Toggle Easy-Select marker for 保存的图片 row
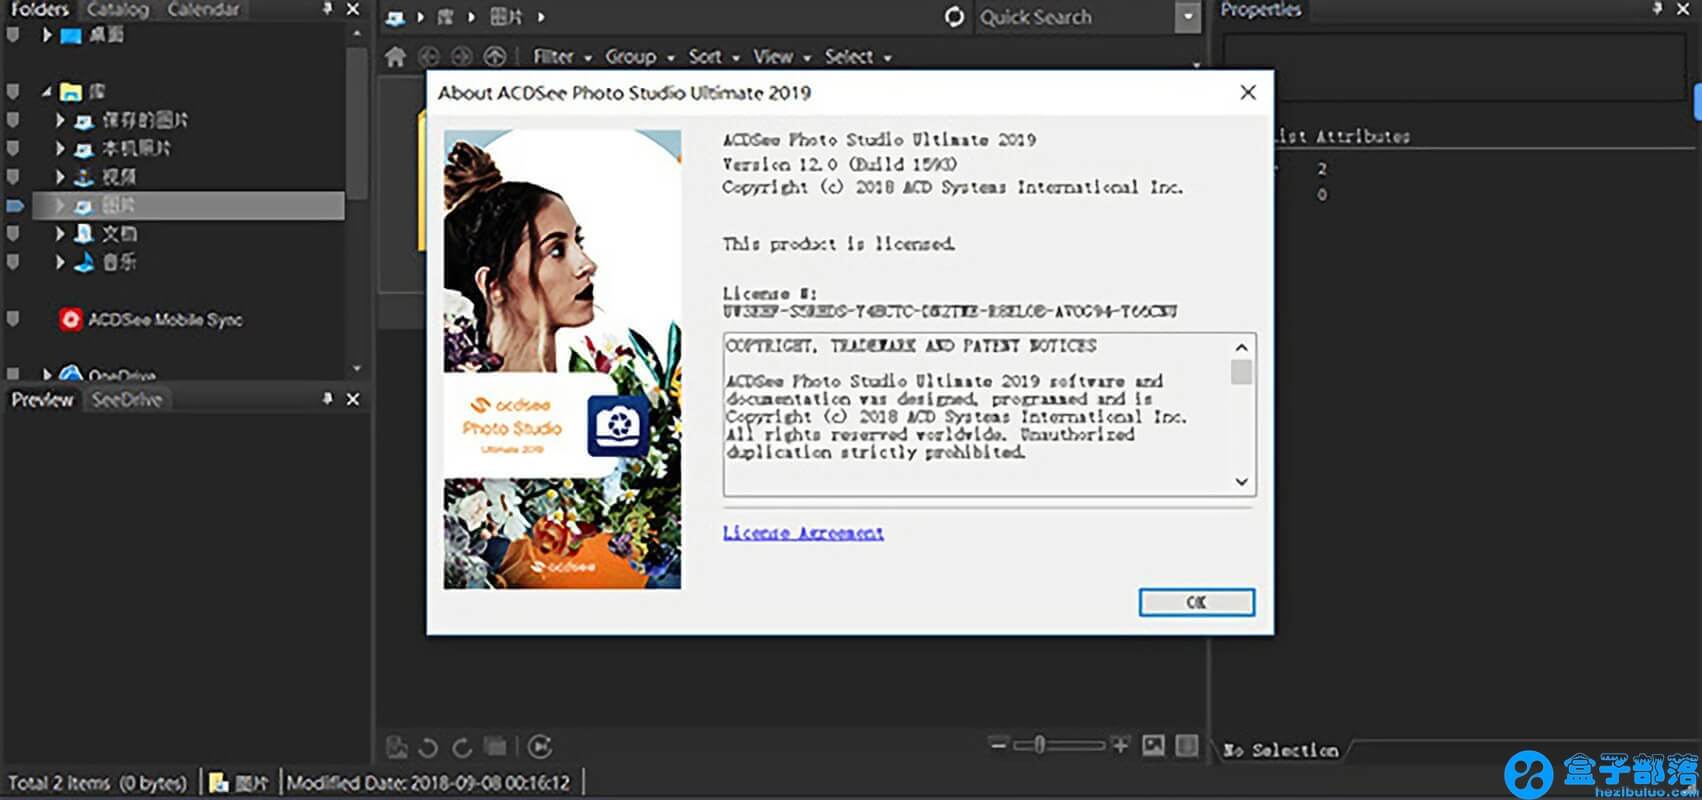This screenshot has width=1702, height=800. (13, 120)
